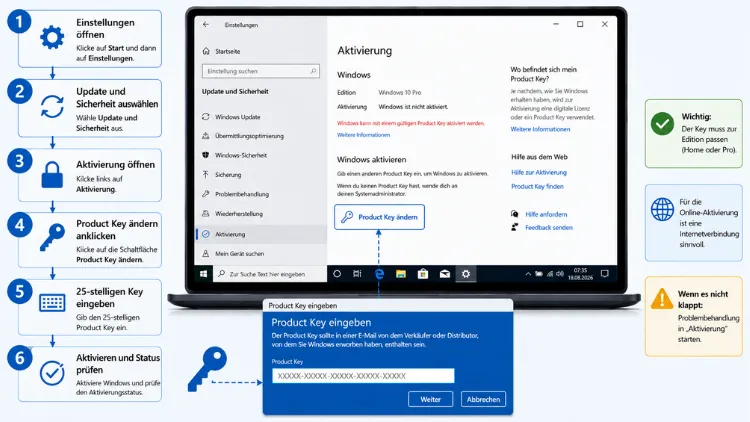The width and height of the screenshot is (750, 422).
Task: Click Weiter in Product Key dialog
Action: pyautogui.click(x=430, y=399)
